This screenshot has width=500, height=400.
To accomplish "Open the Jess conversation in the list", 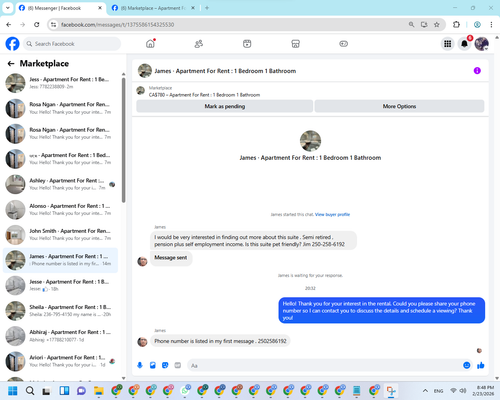I will pyautogui.click(x=61, y=83).
